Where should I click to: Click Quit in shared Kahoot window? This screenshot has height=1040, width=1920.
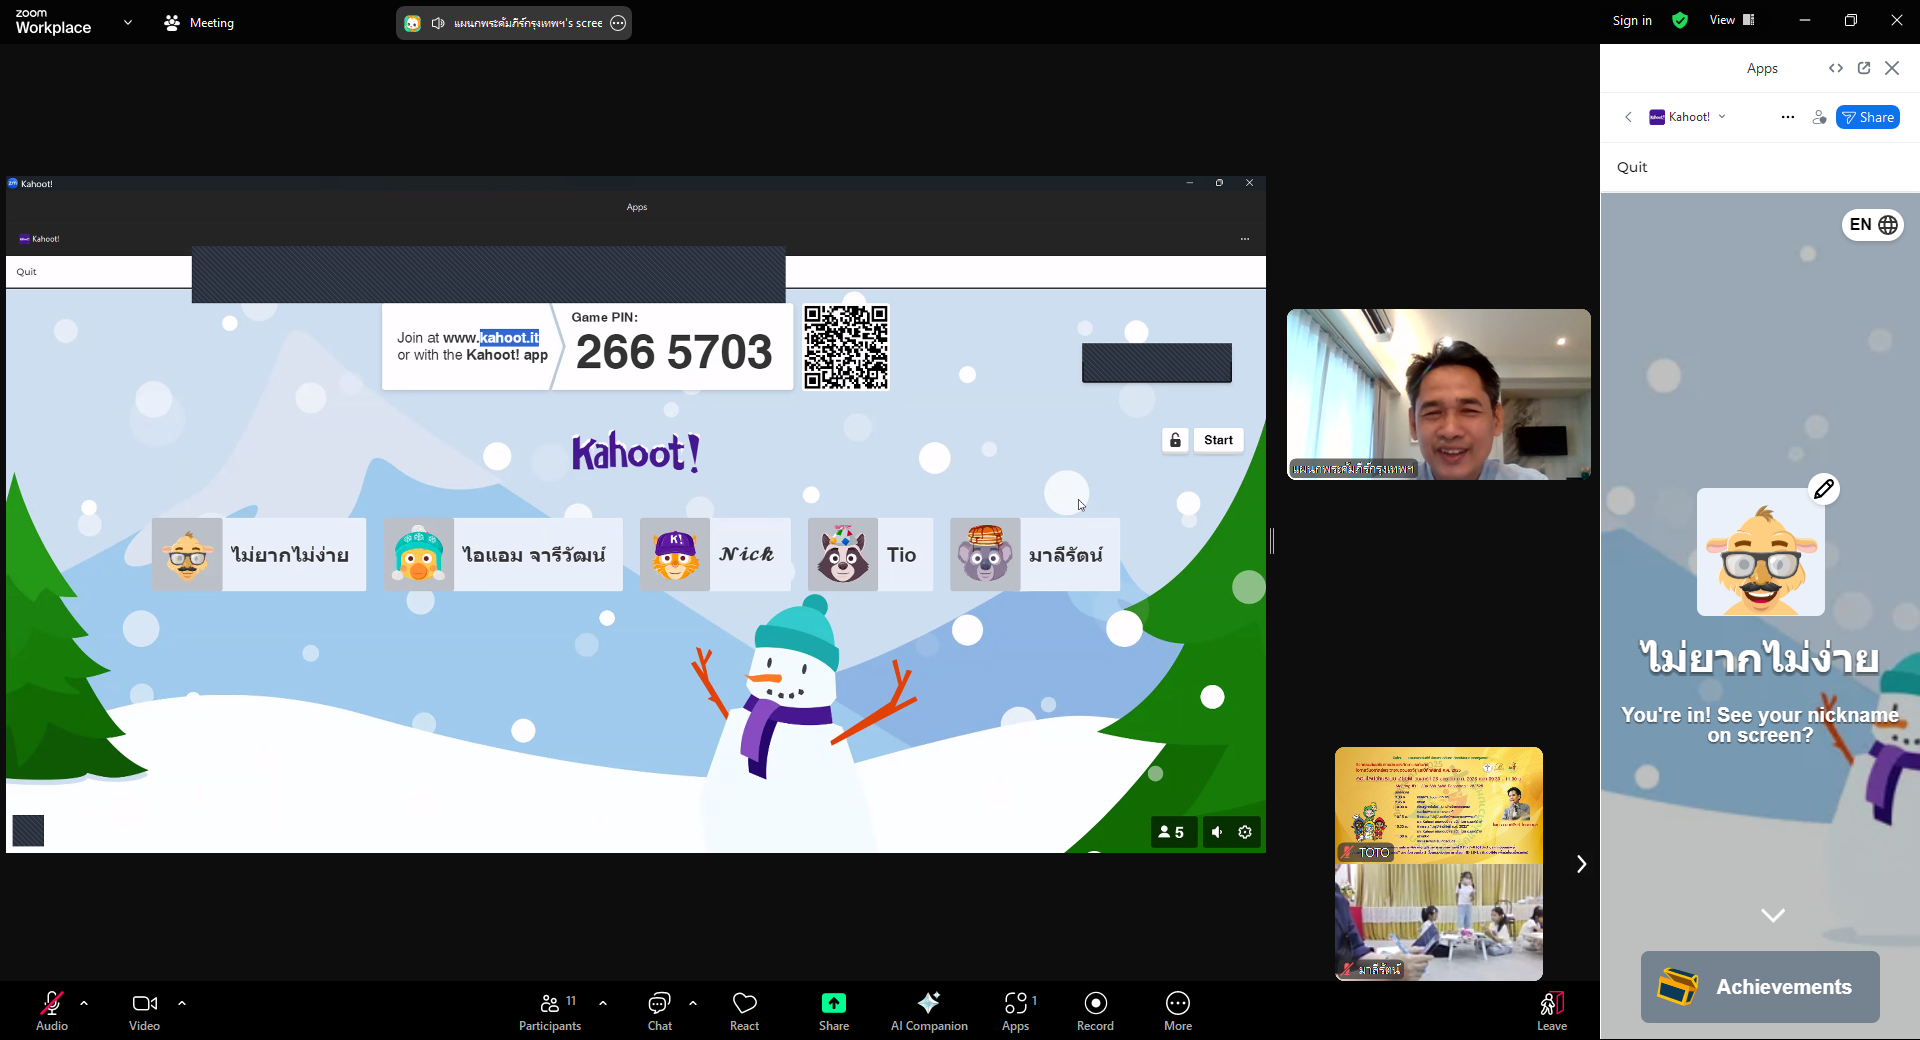[26, 272]
